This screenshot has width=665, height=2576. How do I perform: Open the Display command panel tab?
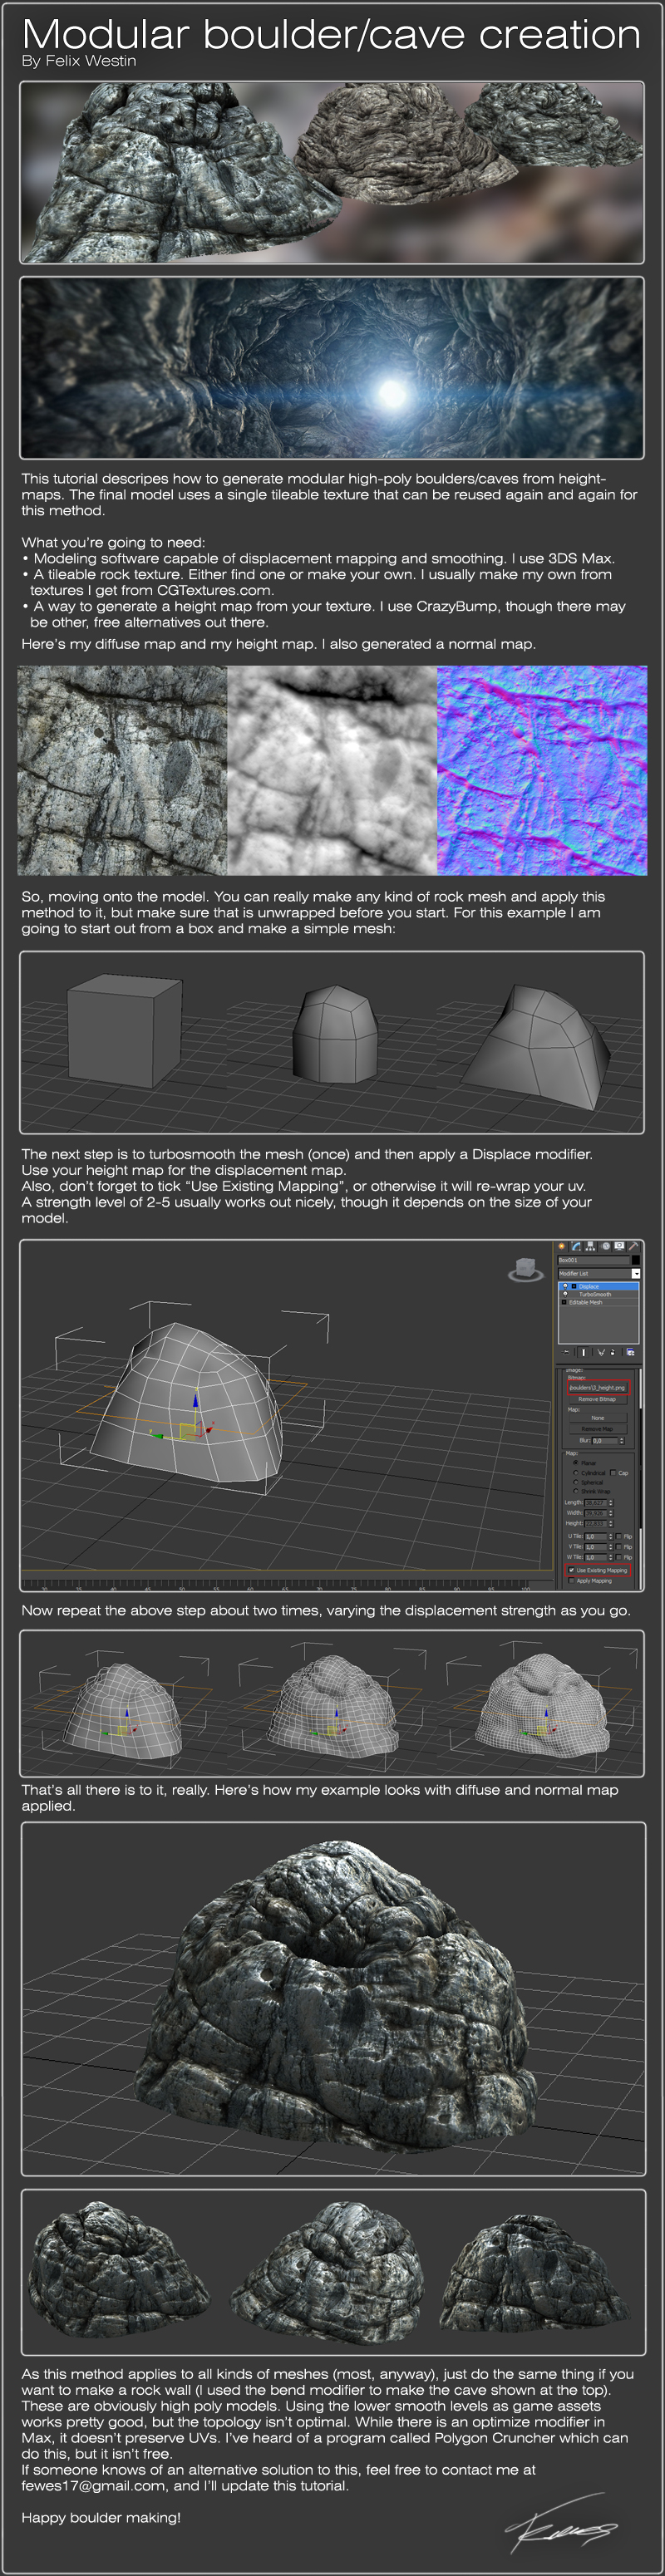[x=620, y=1246]
